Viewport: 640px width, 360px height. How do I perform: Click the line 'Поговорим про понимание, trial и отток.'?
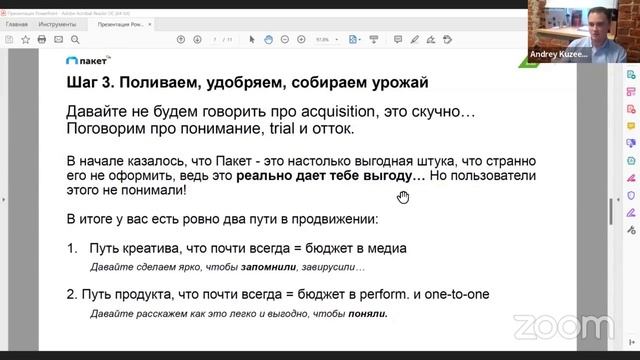[210, 129]
